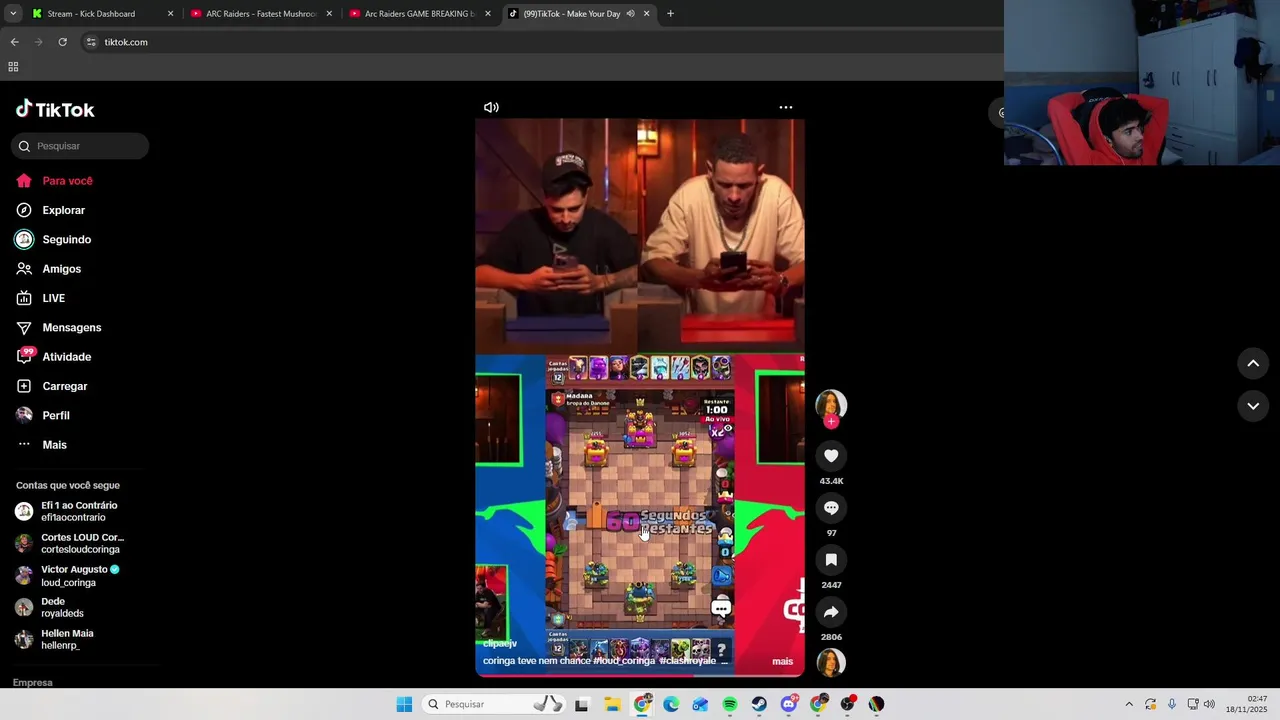Follow the creator via plus badge
The width and height of the screenshot is (1280, 720).
[x=831, y=422]
